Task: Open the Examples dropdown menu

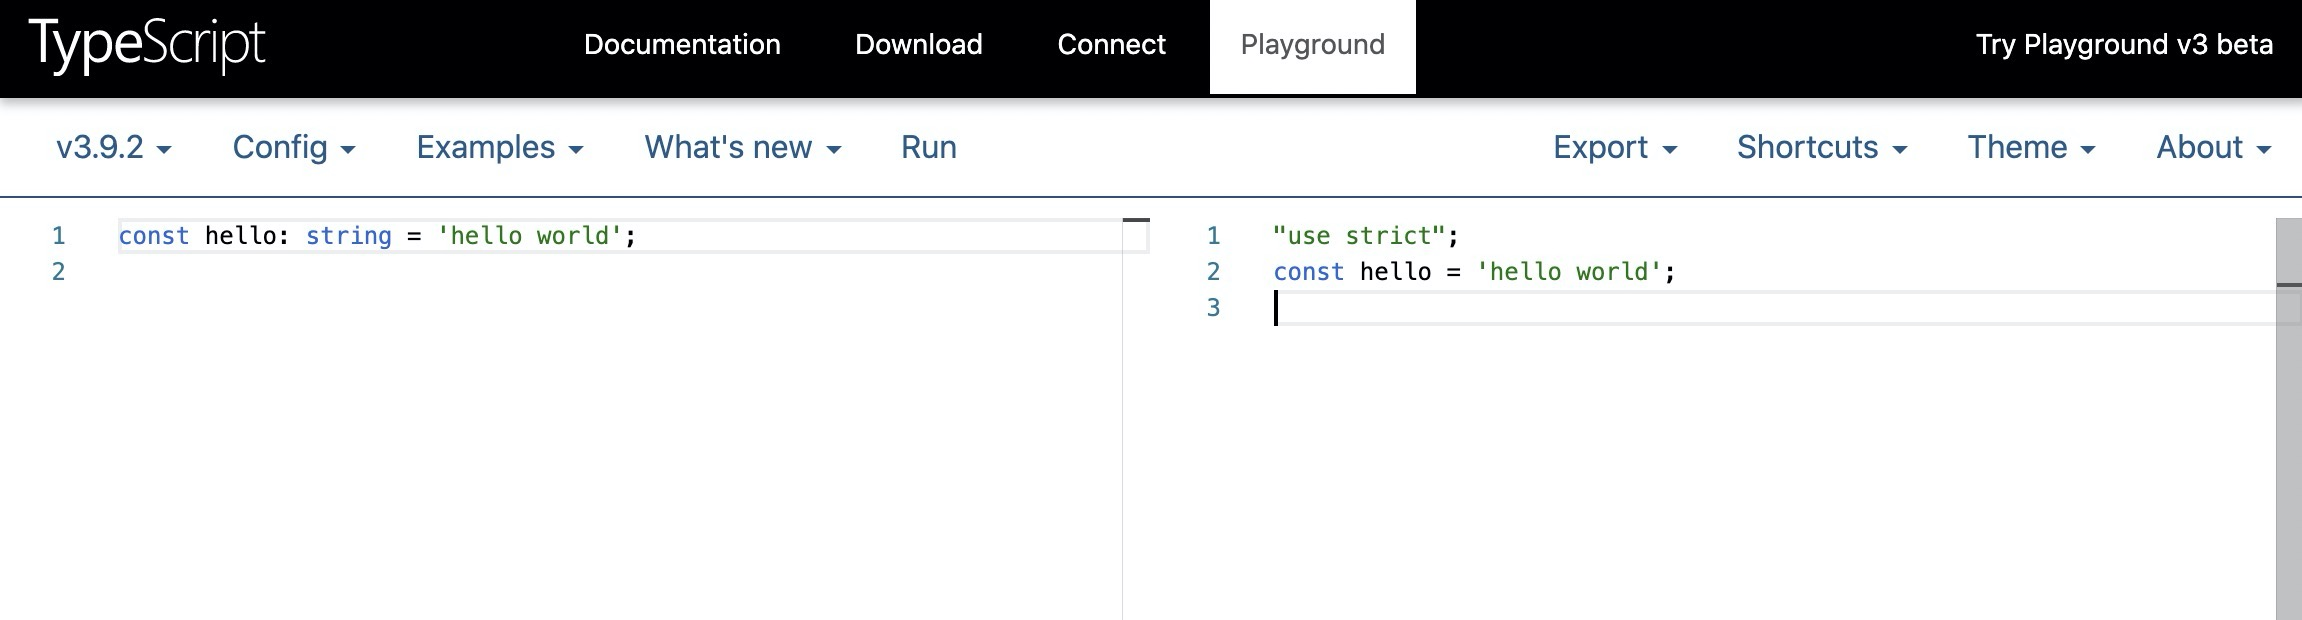Action: (499, 148)
